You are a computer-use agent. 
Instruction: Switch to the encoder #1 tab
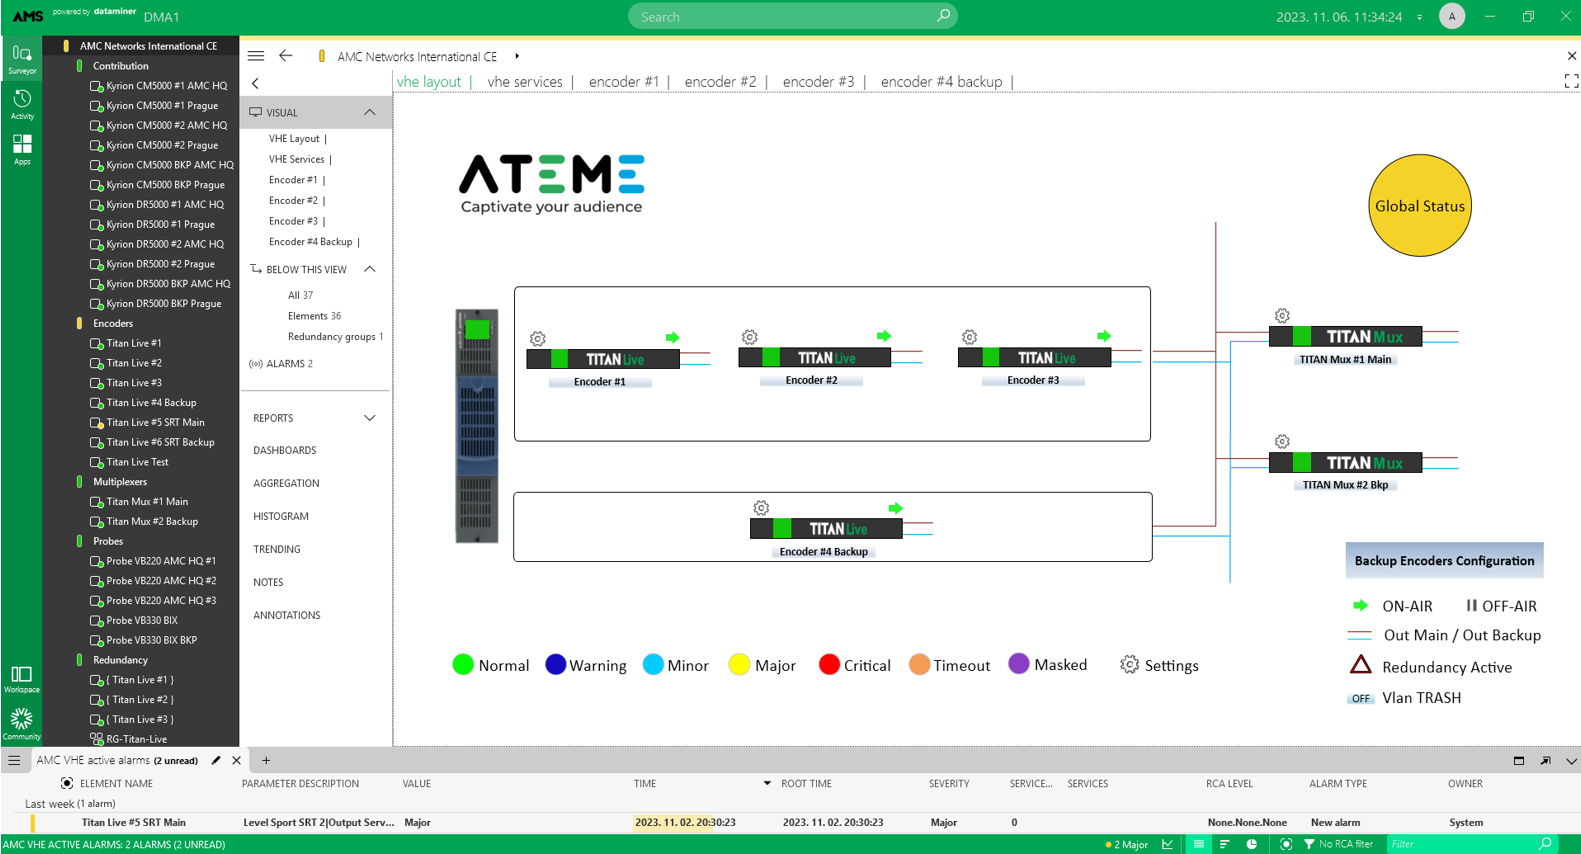[624, 82]
